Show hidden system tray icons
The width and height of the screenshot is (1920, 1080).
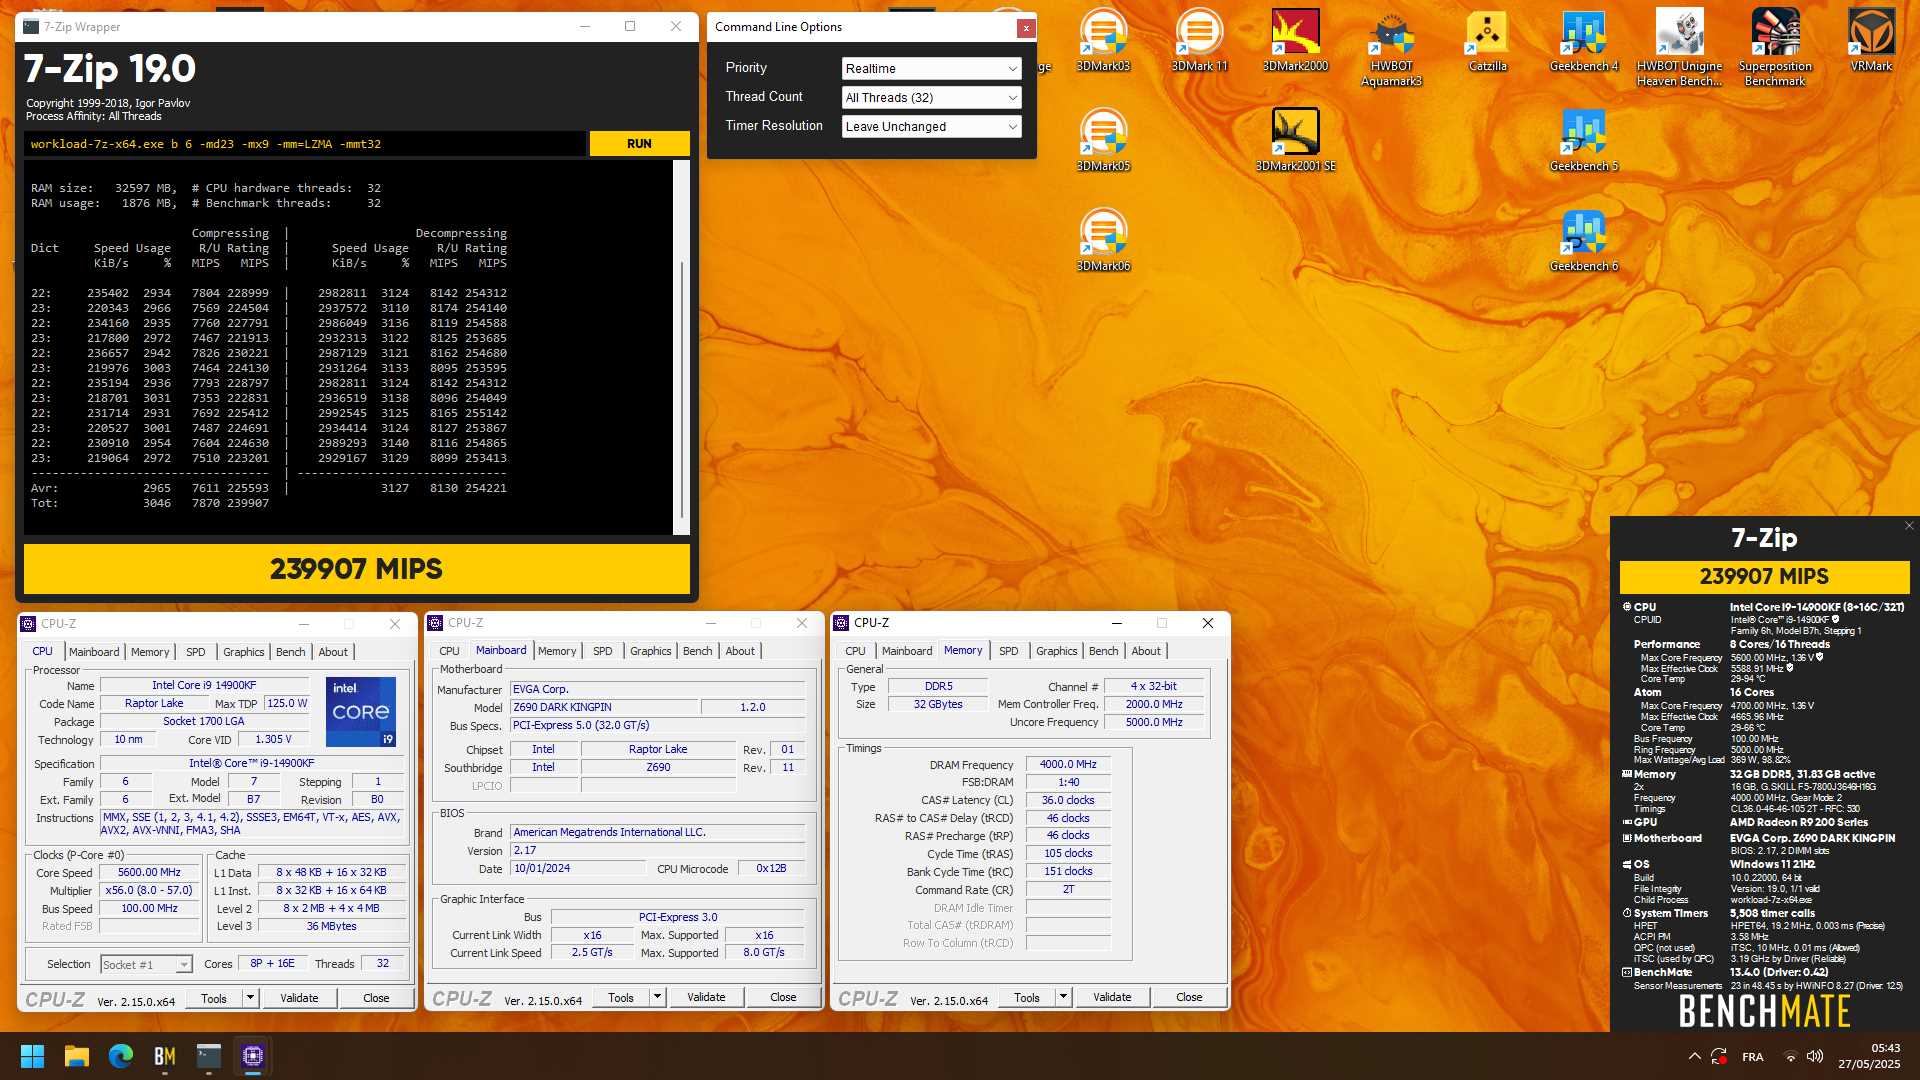click(x=1694, y=1057)
